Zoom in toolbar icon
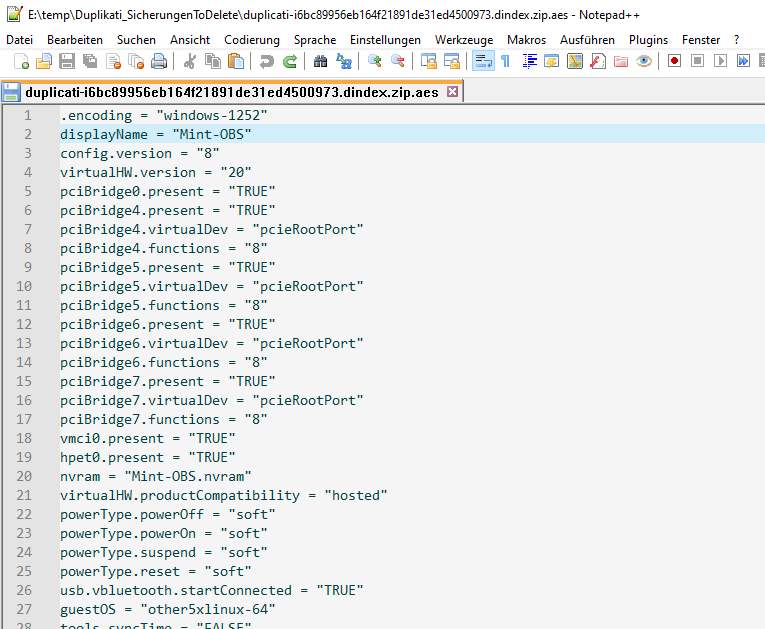The width and height of the screenshot is (765, 629). (x=375, y=61)
